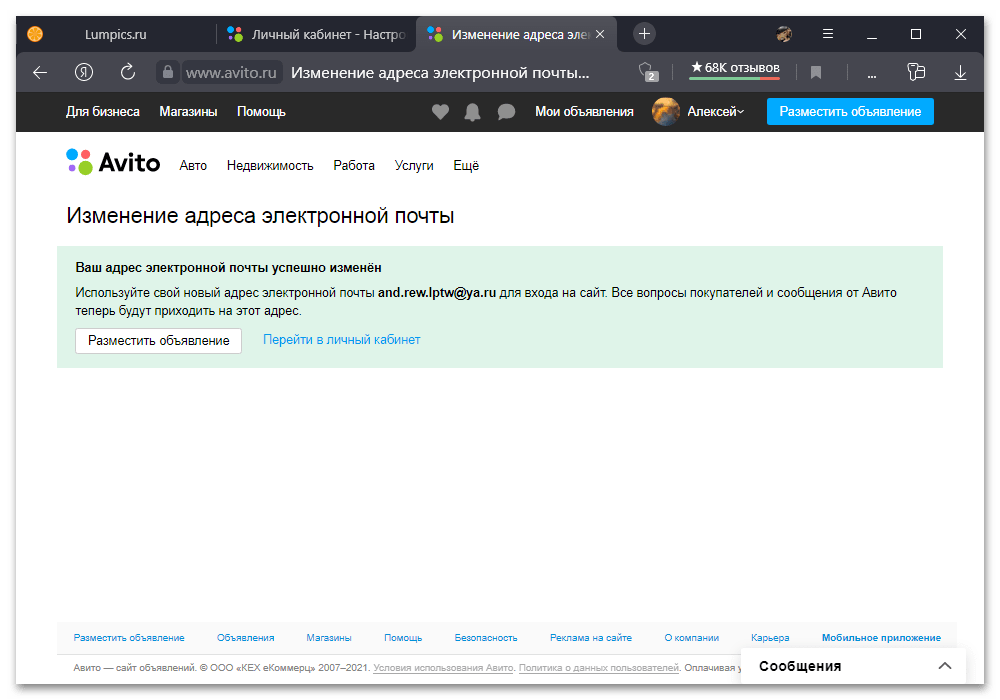Screen dimensions: 1000x700
Task: Switch to the Lumpics.ru tab
Action: (x=115, y=34)
